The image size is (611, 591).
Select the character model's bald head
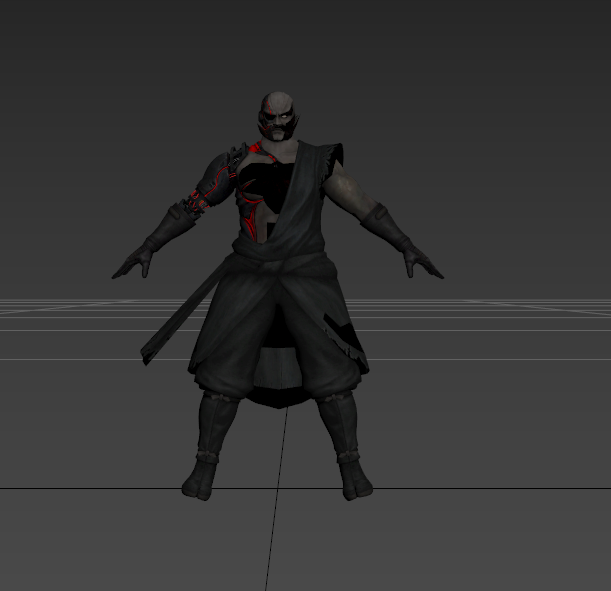278,116
